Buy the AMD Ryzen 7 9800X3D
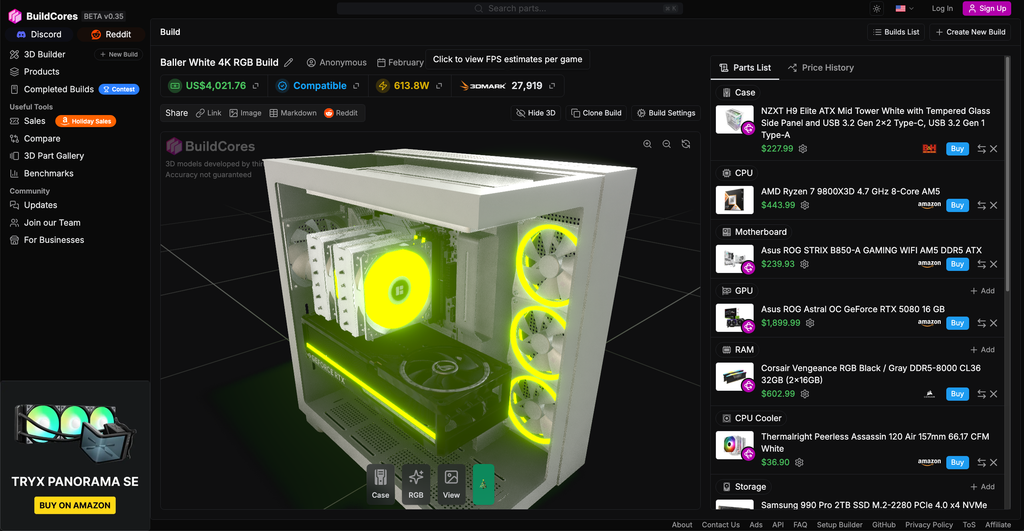Screen dimensions: 1024x531 [x=957, y=205]
